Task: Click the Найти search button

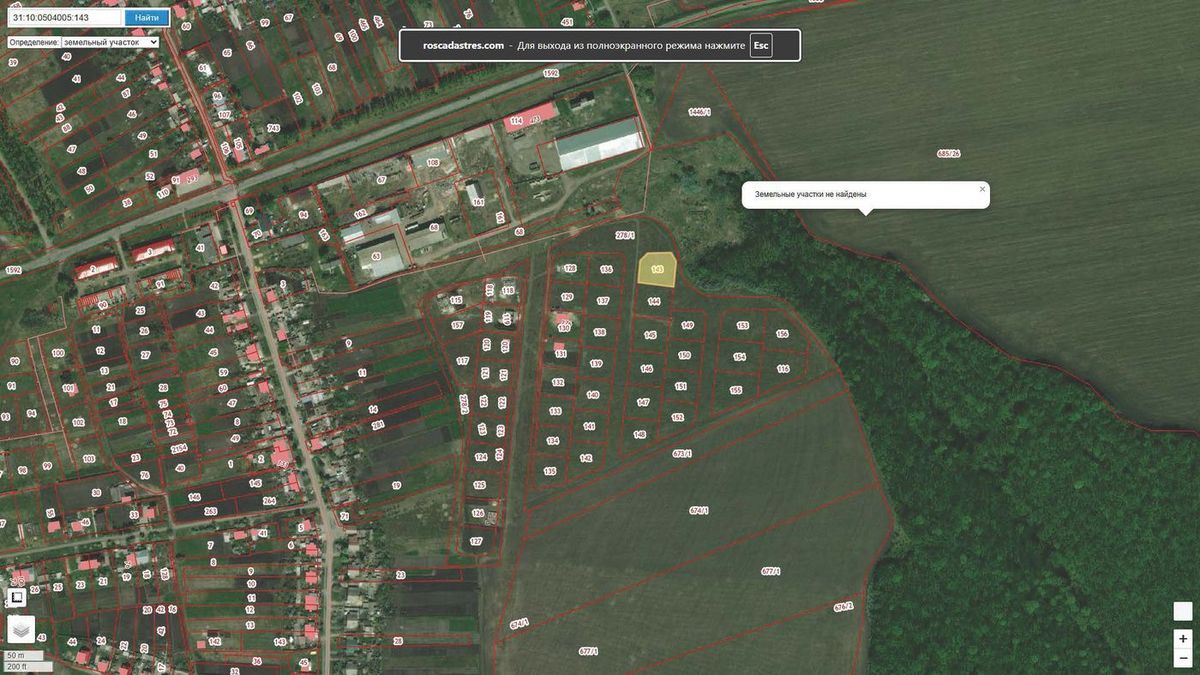Action: point(146,17)
